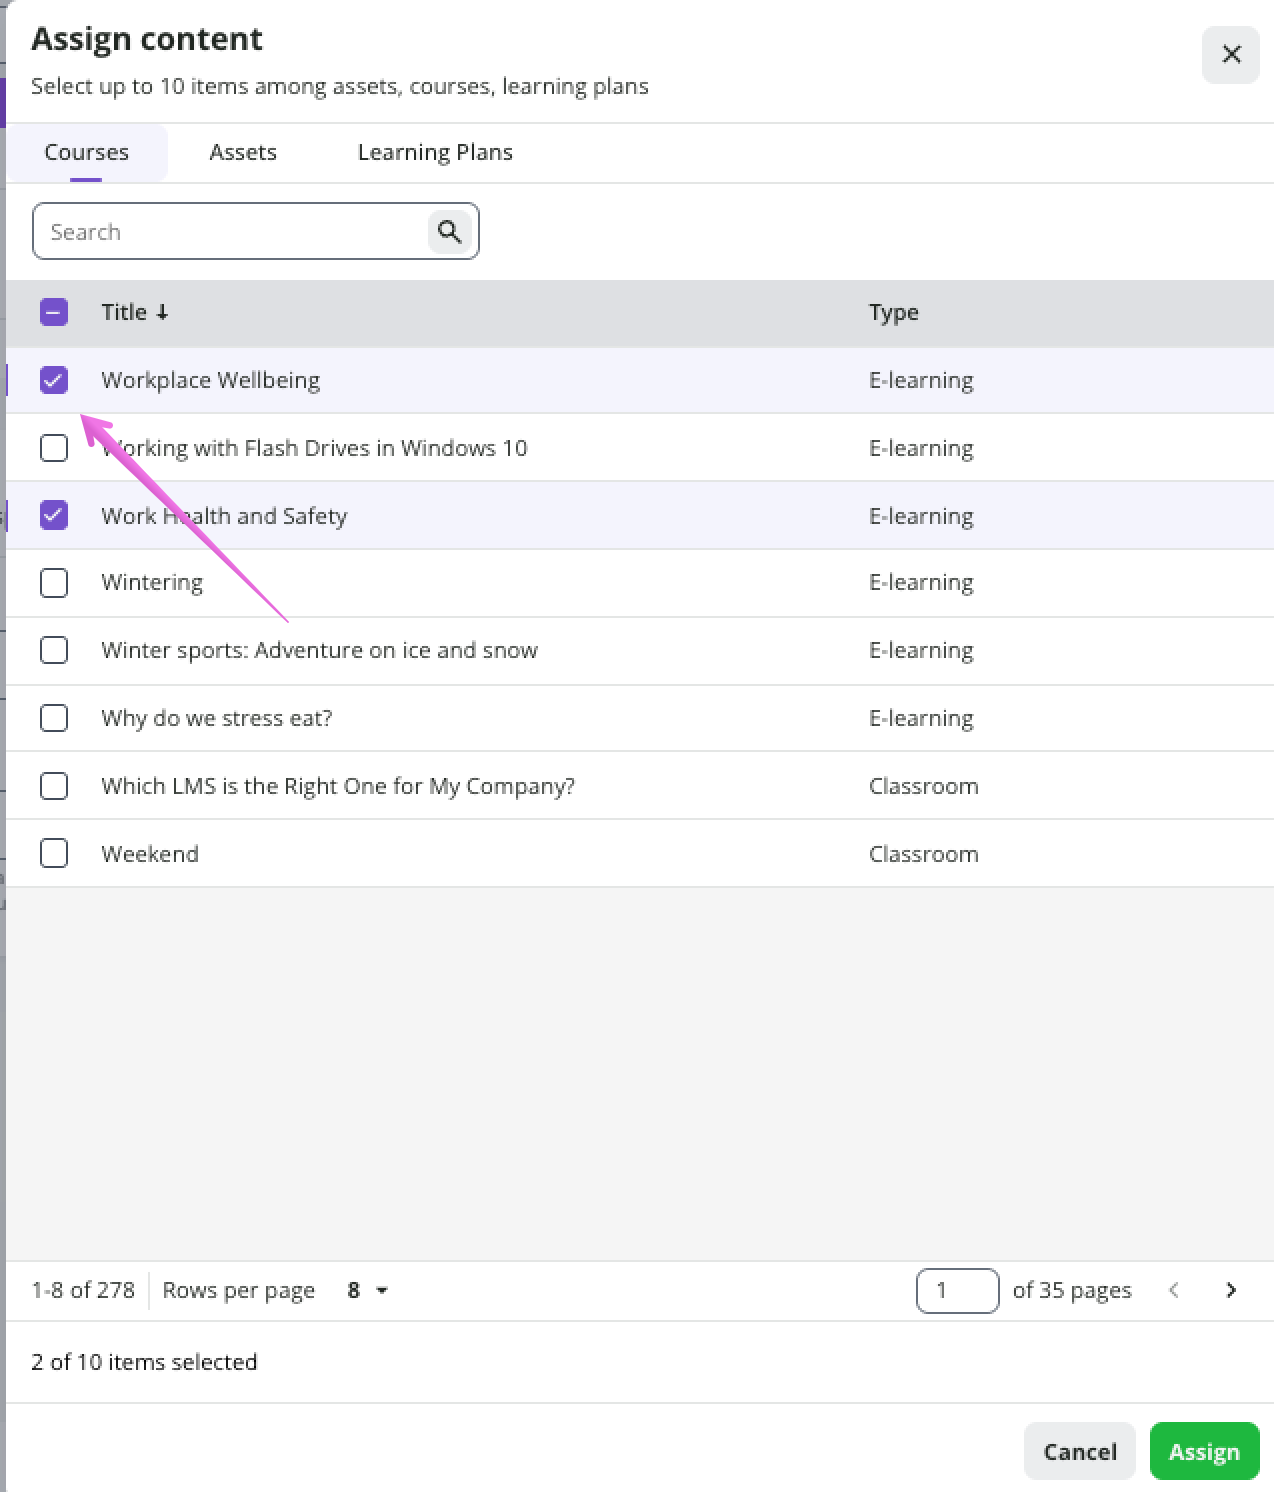
Task: Toggle the select-all header checkbox
Action: pyautogui.click(x=54, y=313)
